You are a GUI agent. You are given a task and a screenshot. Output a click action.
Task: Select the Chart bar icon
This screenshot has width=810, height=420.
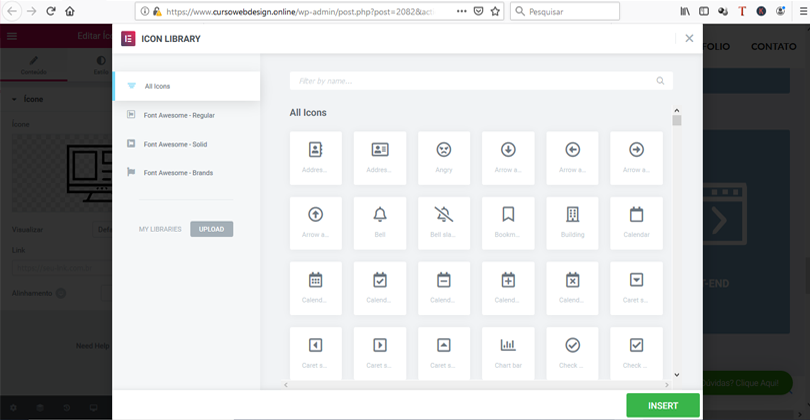(508, 353)
